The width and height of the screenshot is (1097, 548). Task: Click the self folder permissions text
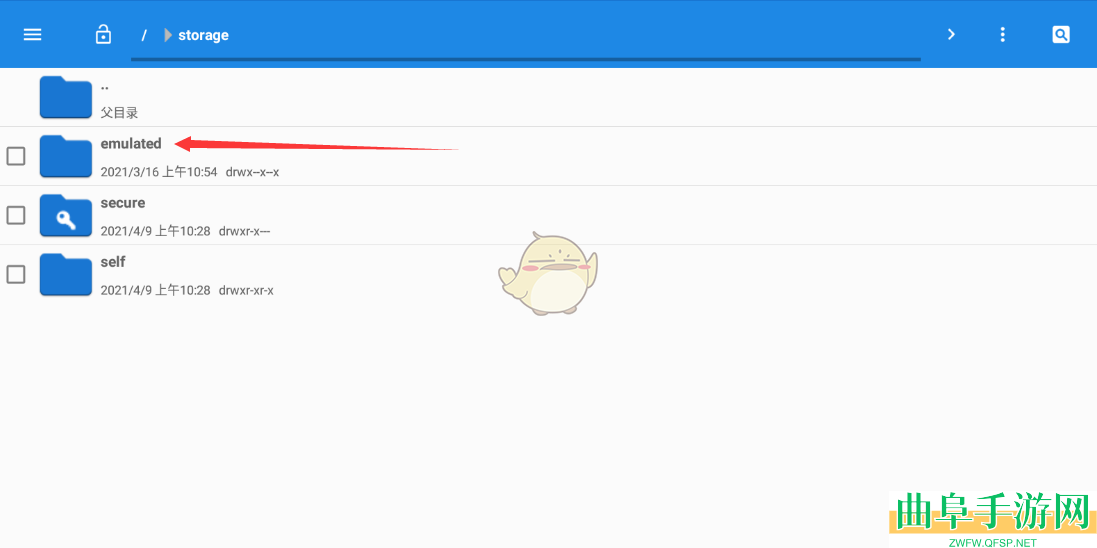[246, 290]
